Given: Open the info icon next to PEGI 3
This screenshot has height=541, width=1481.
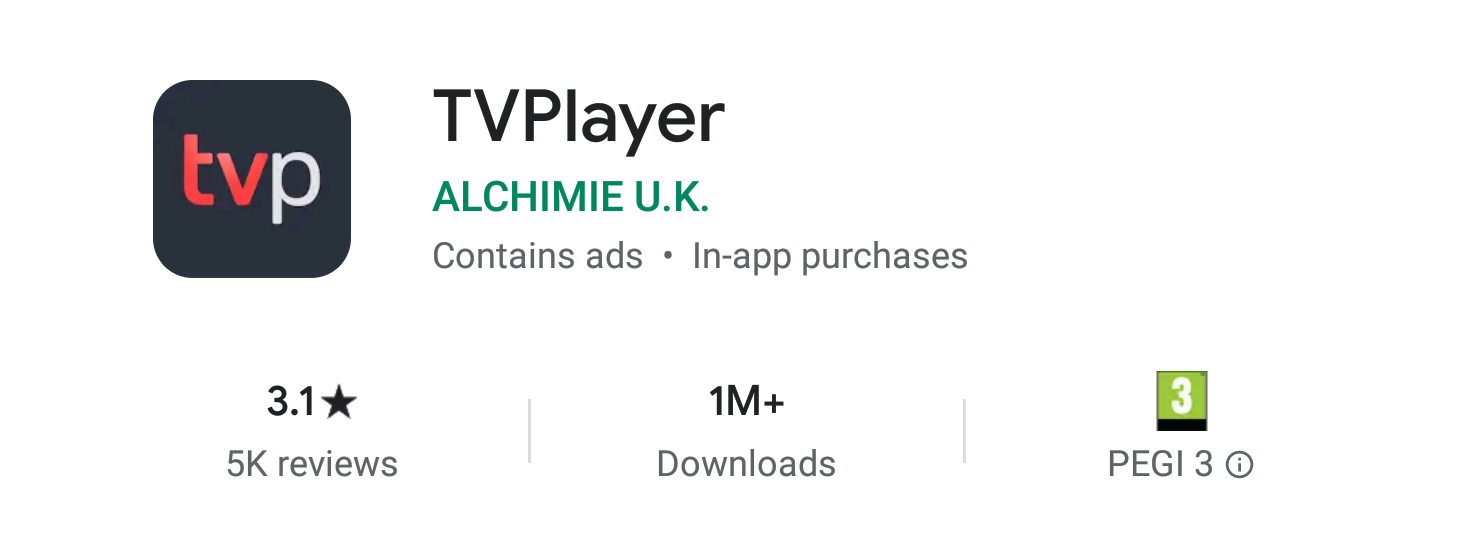Looking at the screenshot, I should point(1239,465).
